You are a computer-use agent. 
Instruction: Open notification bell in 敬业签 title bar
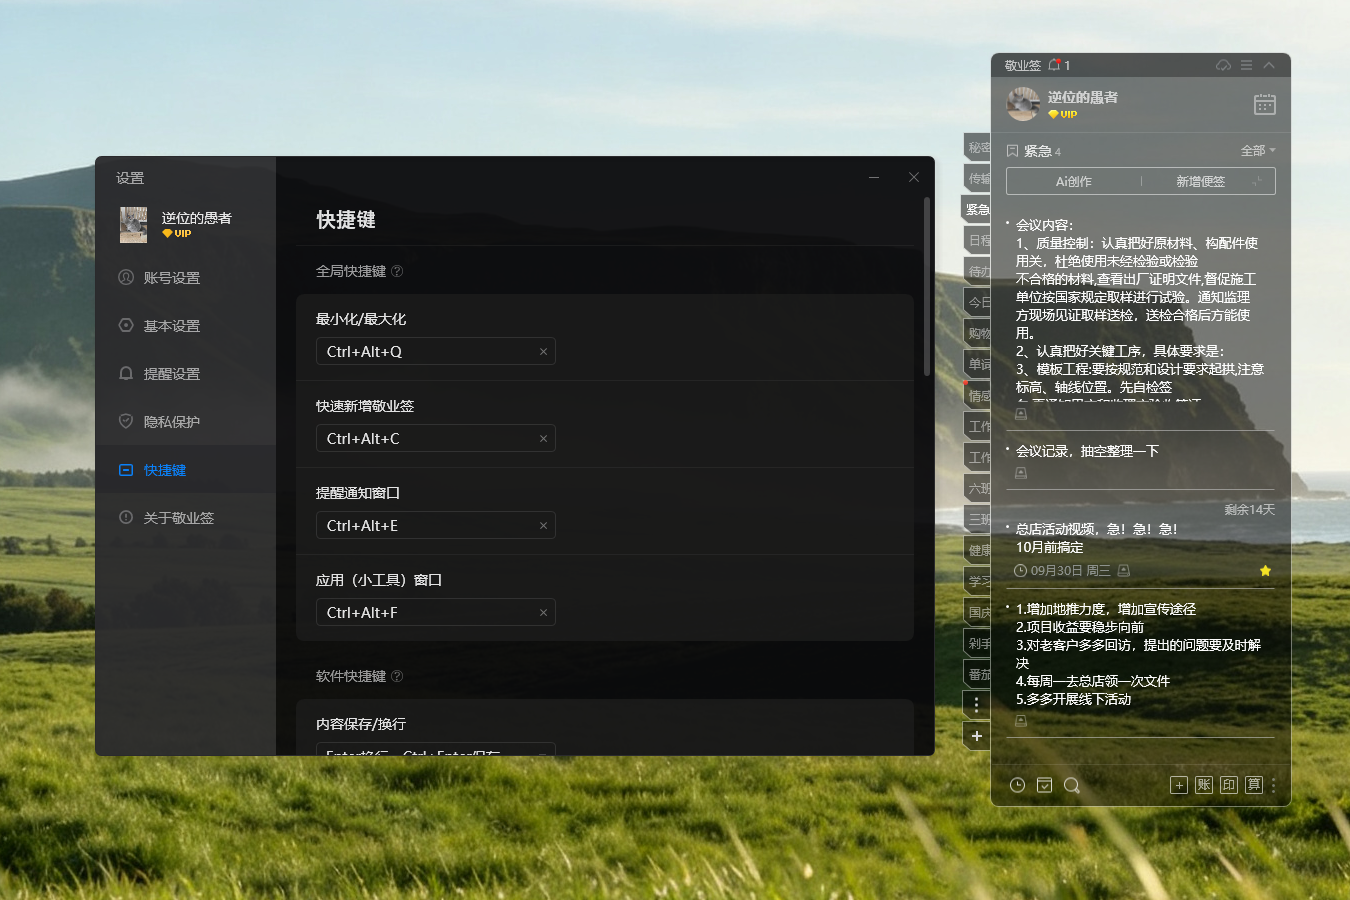click(x=1054, y=65)
